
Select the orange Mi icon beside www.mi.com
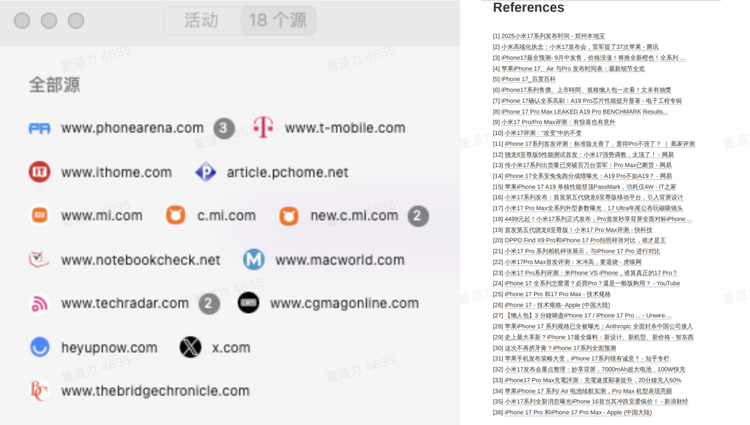(x=39, y=216)
